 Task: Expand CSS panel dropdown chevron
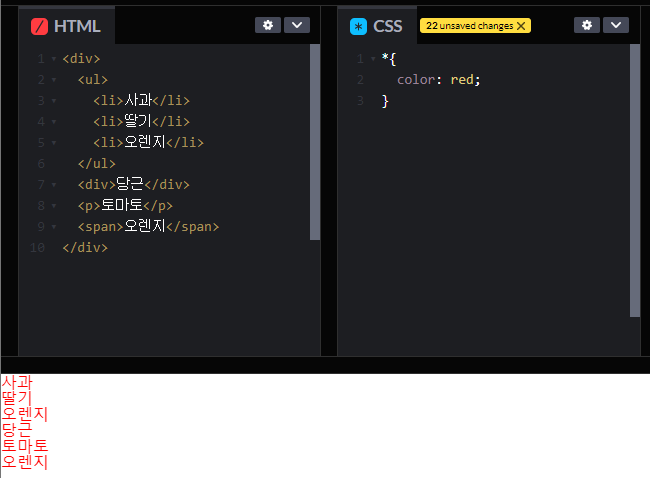point(616,25)
